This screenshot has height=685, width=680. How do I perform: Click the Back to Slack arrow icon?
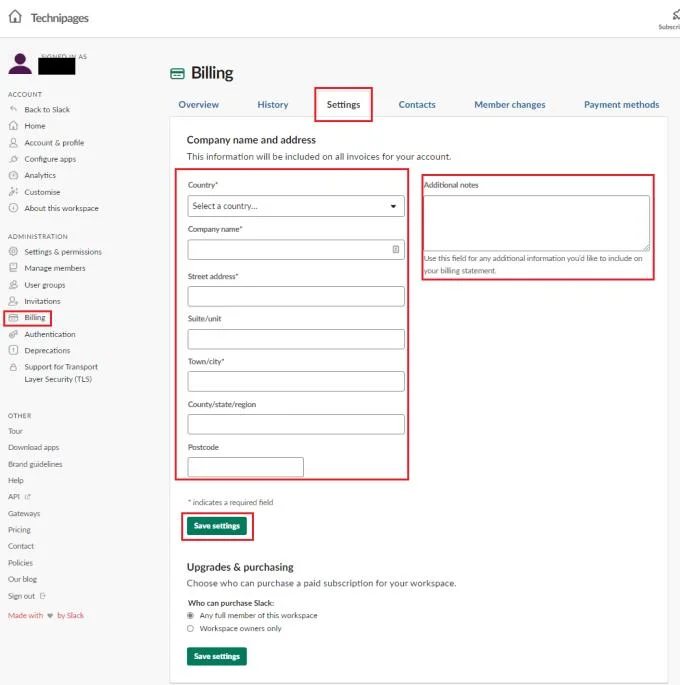point(14,109)
